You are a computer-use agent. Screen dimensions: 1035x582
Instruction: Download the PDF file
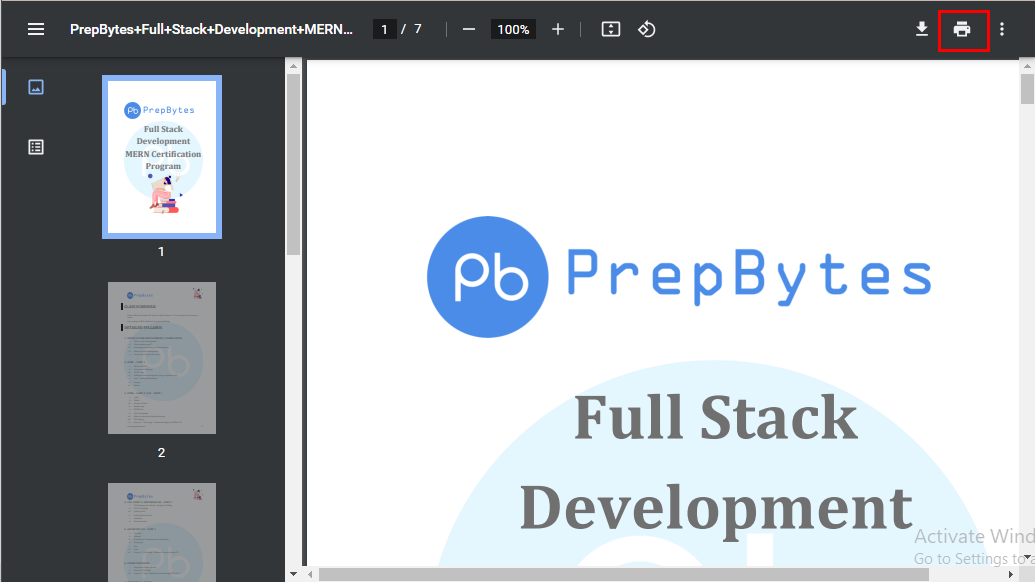pyautogui.click(x=921, y=29)
